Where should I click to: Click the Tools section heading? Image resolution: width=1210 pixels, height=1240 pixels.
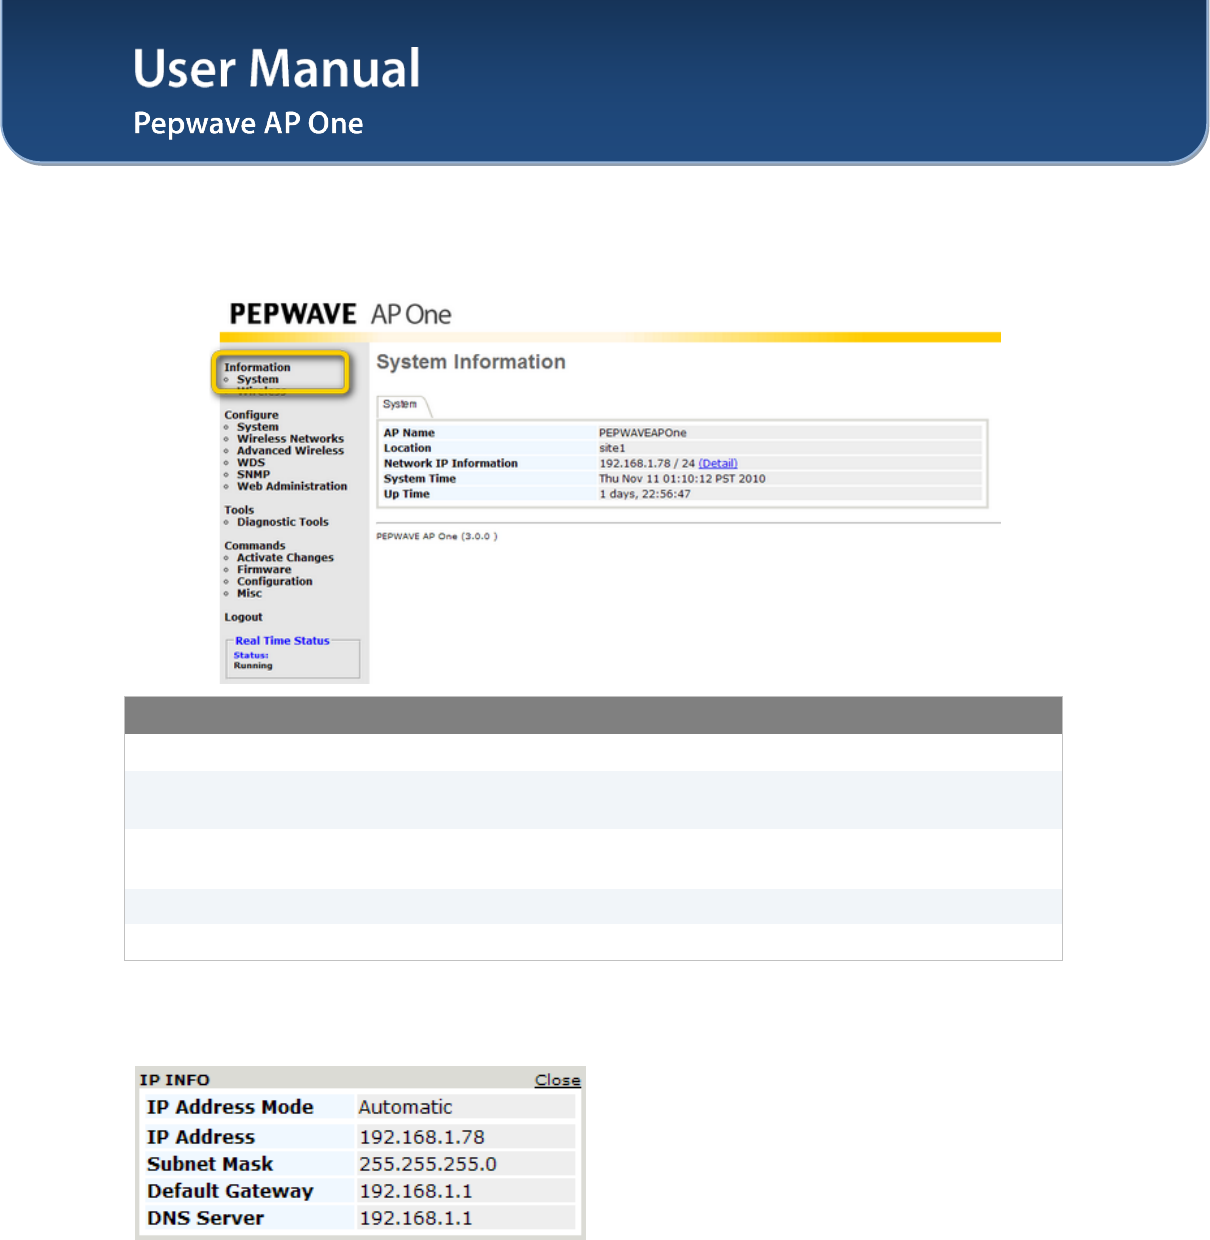point(239,510)
